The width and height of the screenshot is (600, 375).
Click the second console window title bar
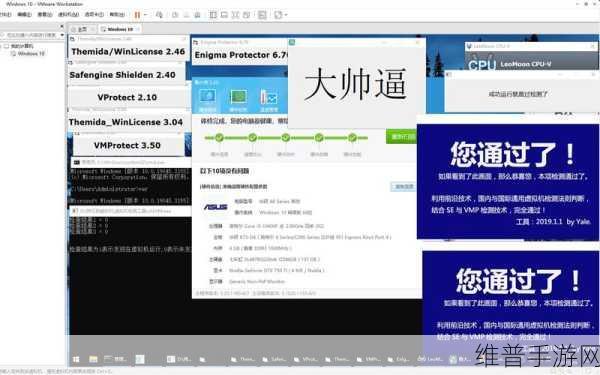pos(130,211)
